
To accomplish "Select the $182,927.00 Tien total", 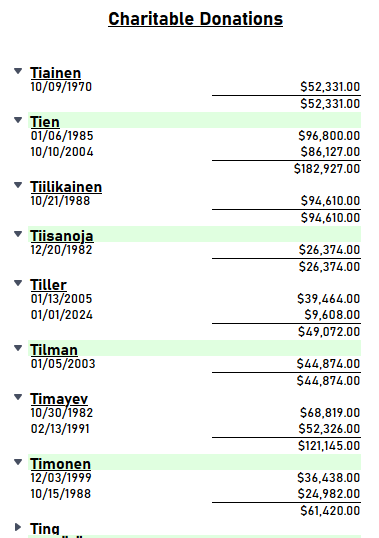I will pos(327,168).
